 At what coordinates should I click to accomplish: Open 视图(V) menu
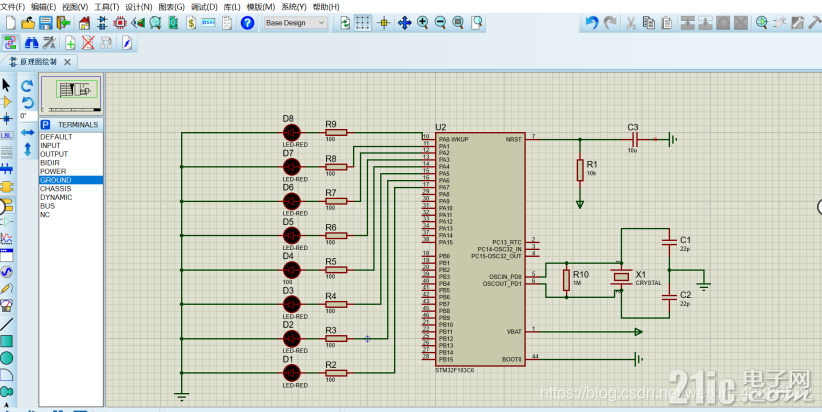(x=75, y=7)
